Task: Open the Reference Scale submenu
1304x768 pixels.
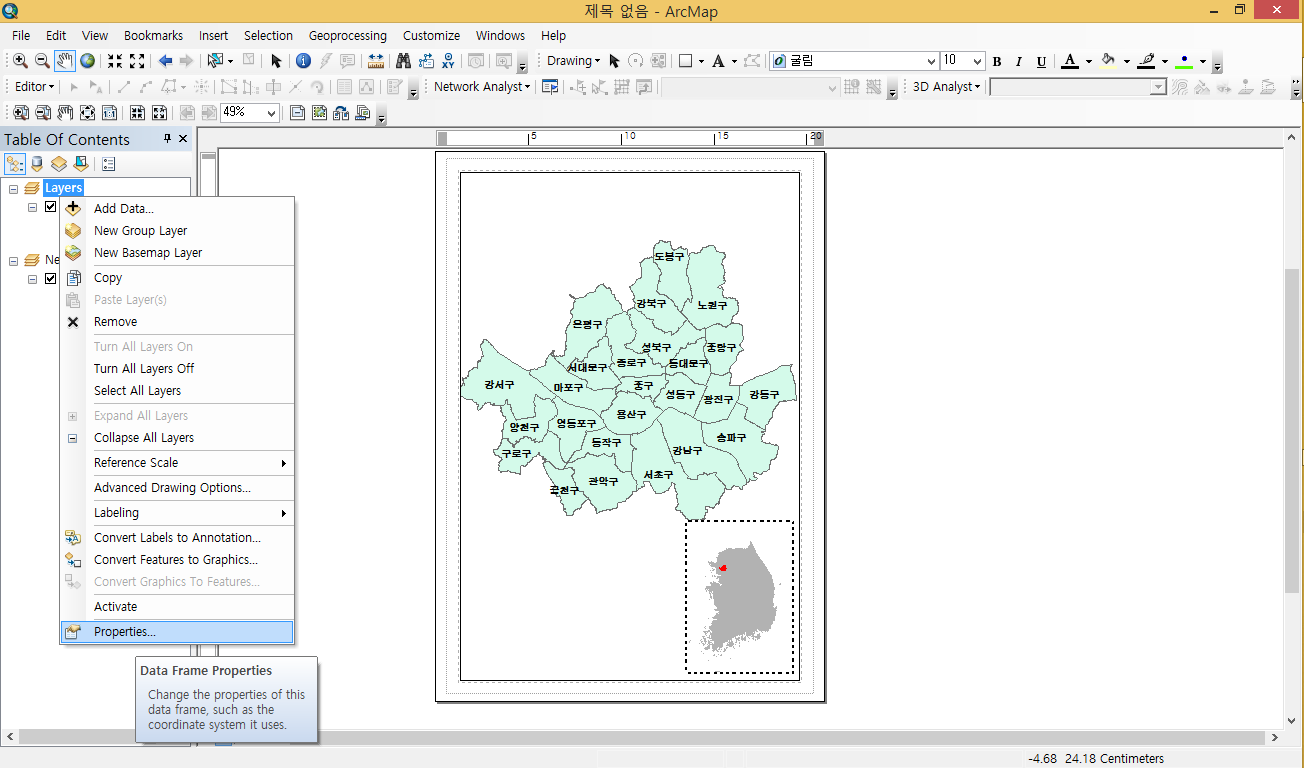Action: point(178,463)
